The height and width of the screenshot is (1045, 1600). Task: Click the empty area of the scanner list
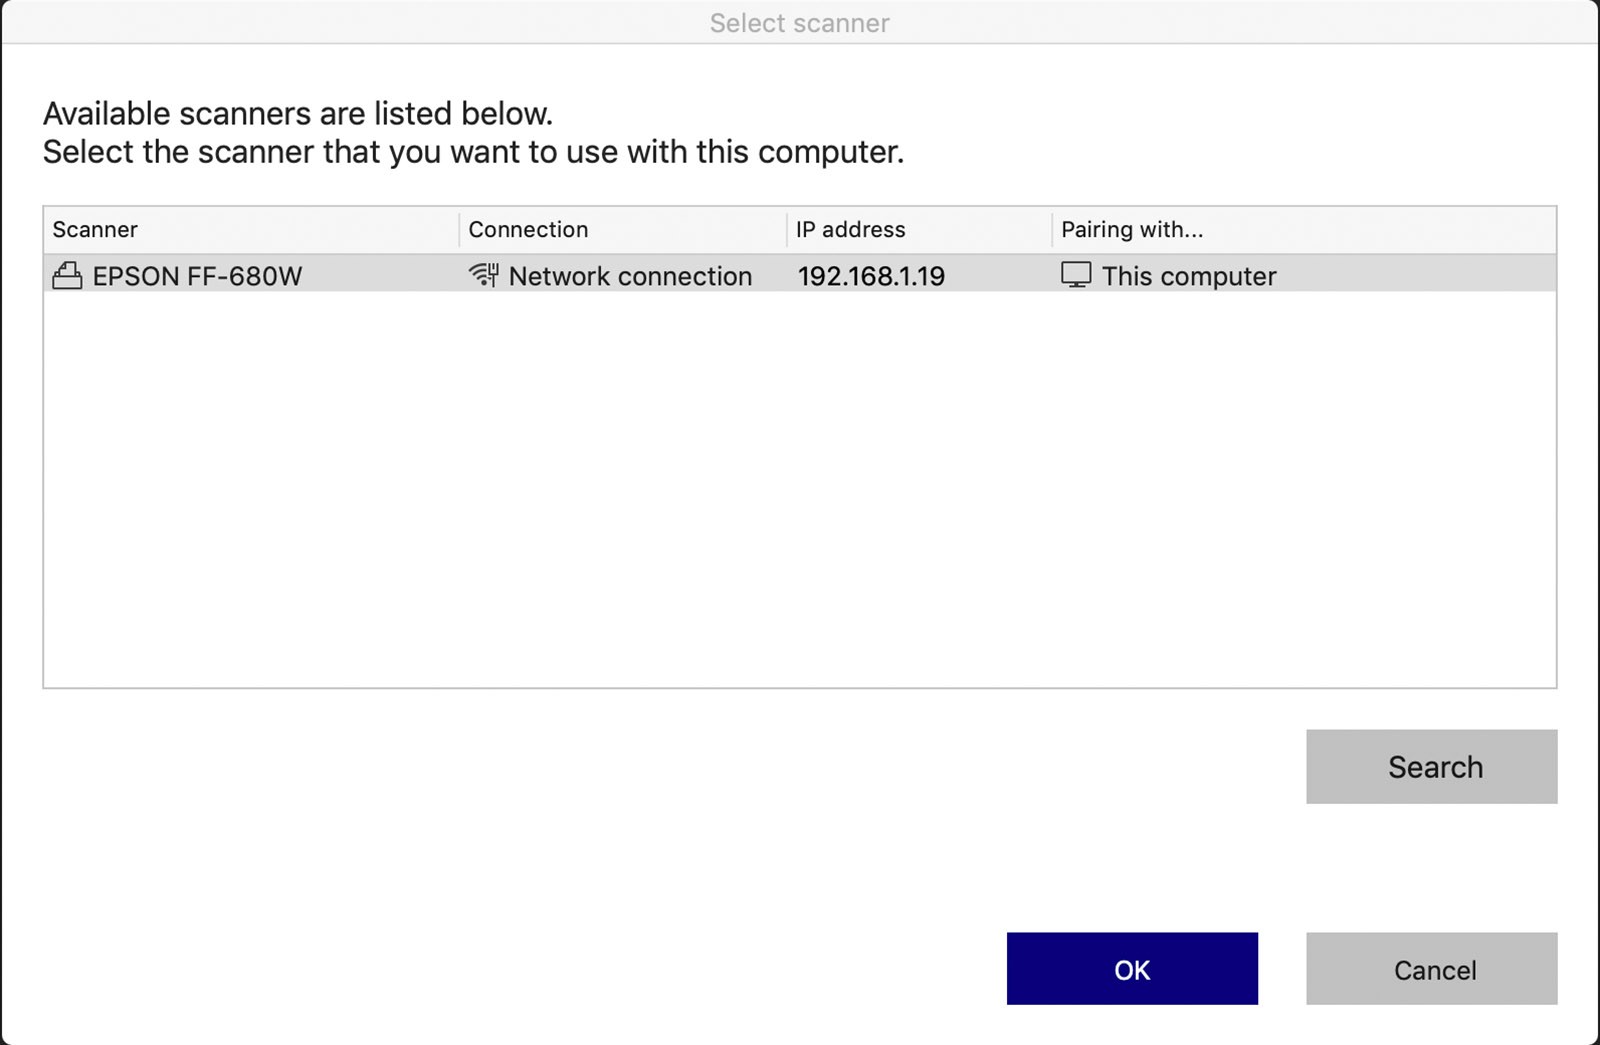(799, 490)
